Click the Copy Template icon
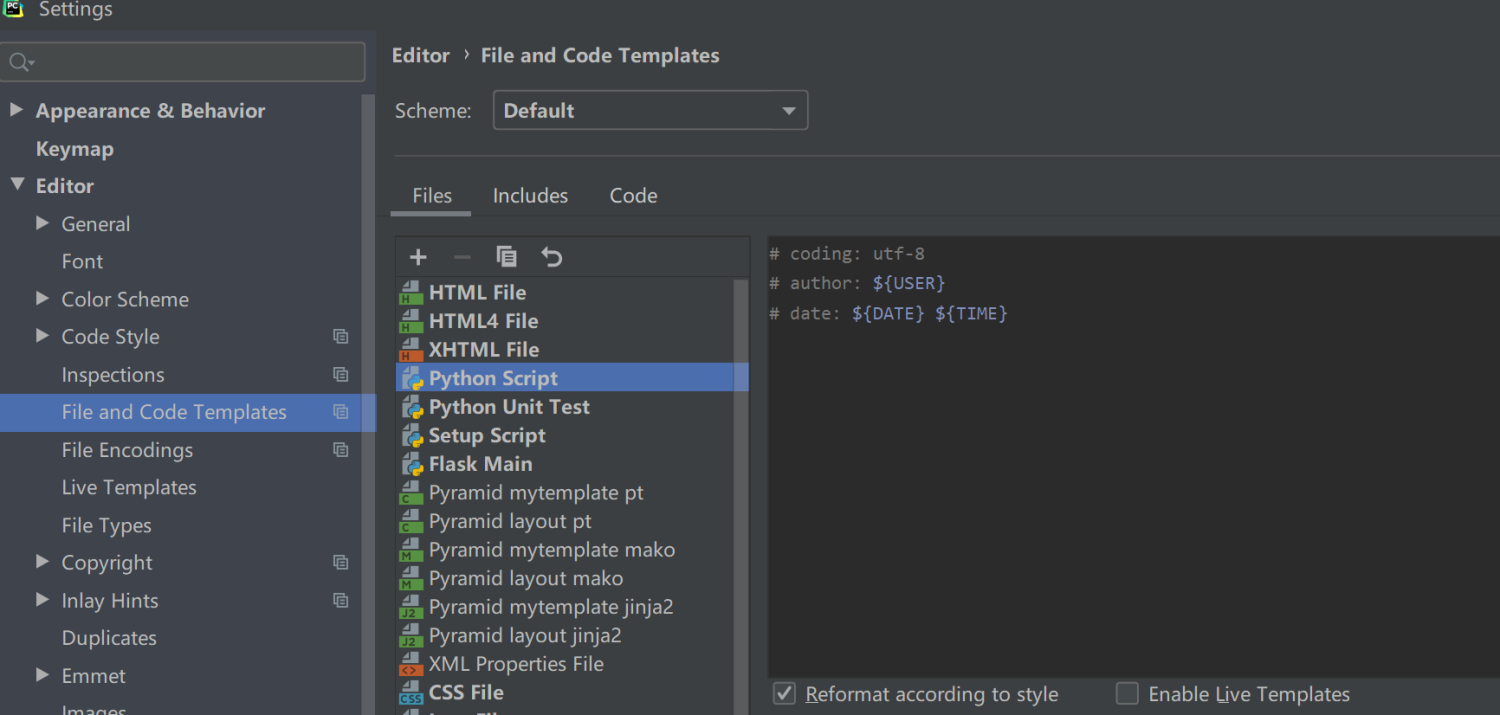Image resolution: width=1500 pixels, height=715 pixels. [507, 257]
